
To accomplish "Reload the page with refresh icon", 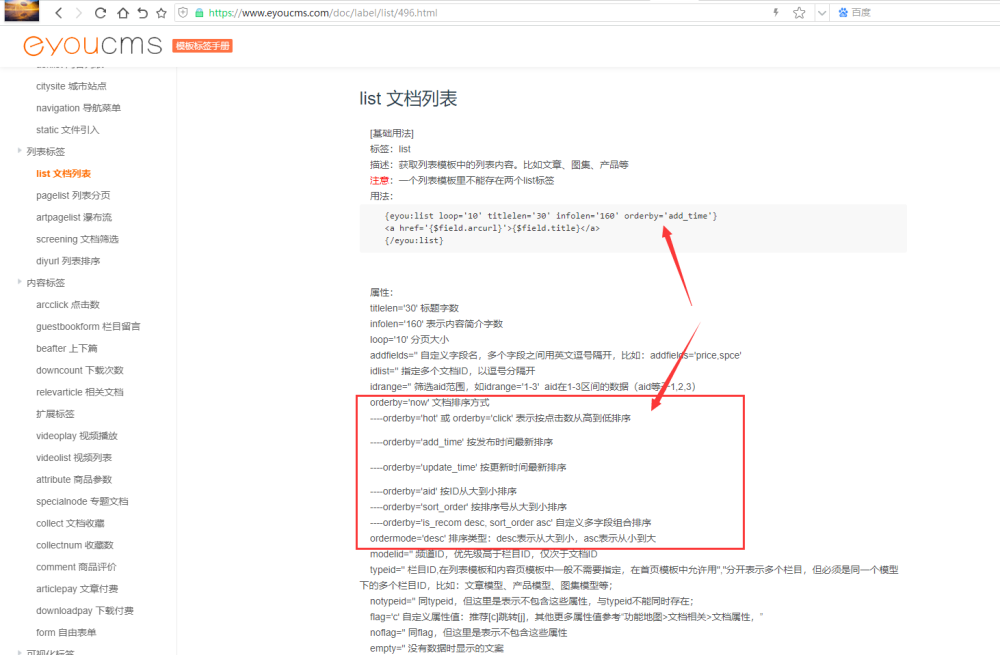I will pos(100,13).
